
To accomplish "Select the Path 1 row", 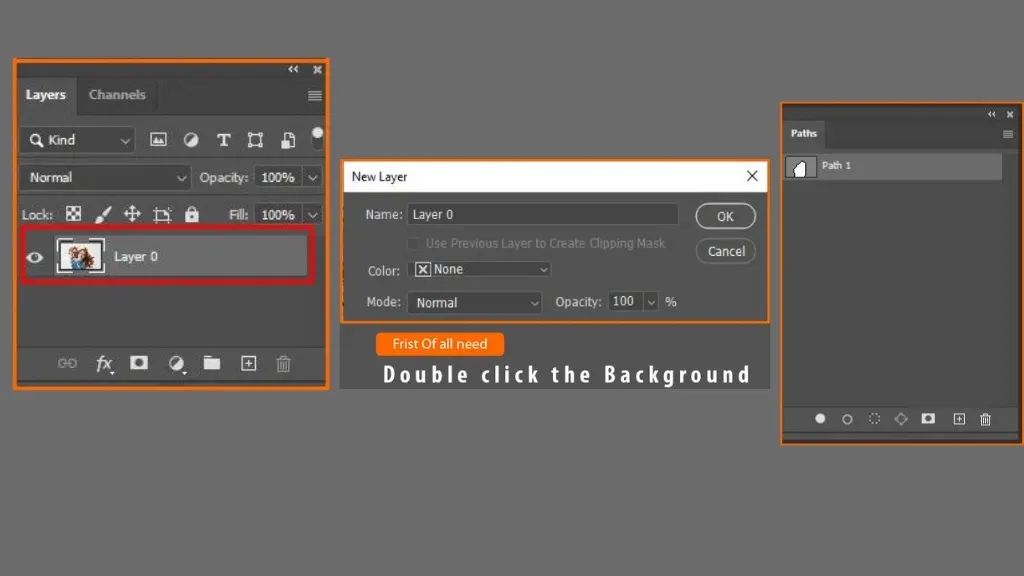I will (893, 167).
